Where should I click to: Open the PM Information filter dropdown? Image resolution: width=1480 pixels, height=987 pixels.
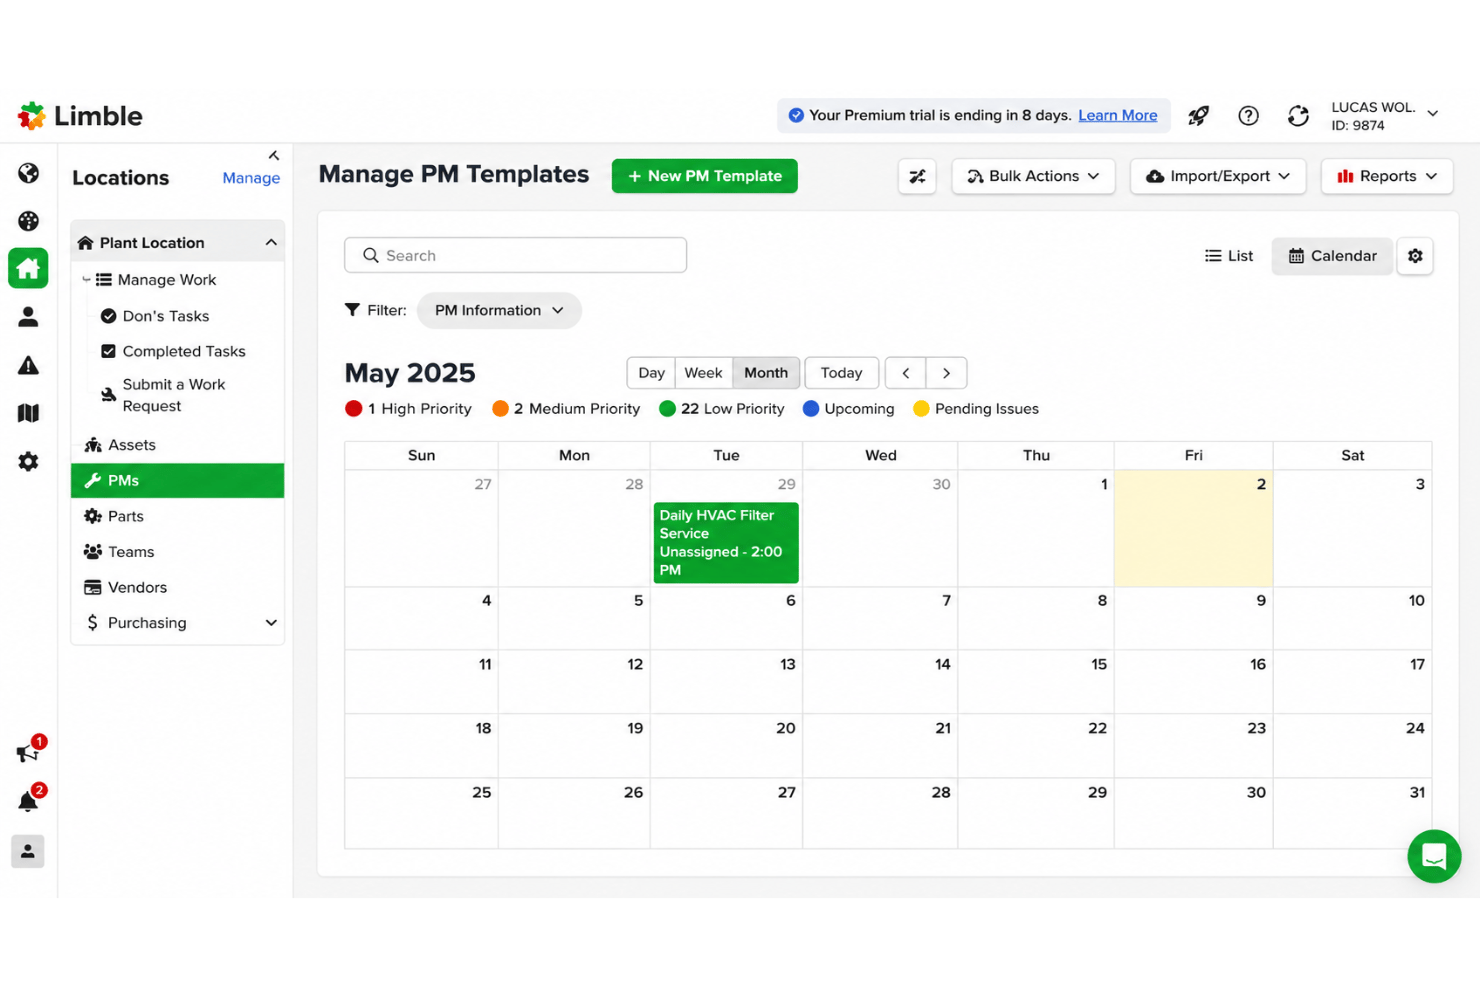[499, 310]
